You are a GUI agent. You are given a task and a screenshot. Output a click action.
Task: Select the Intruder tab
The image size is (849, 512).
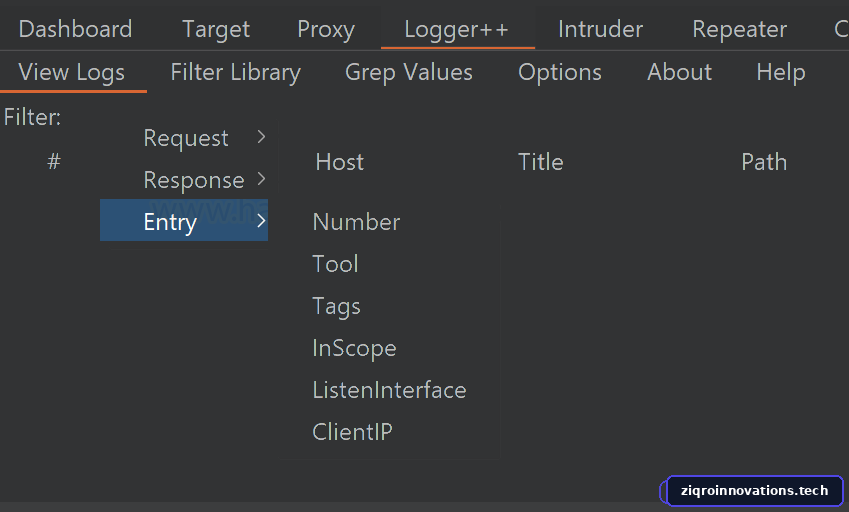pyautogui.click(x=600, y=29)
